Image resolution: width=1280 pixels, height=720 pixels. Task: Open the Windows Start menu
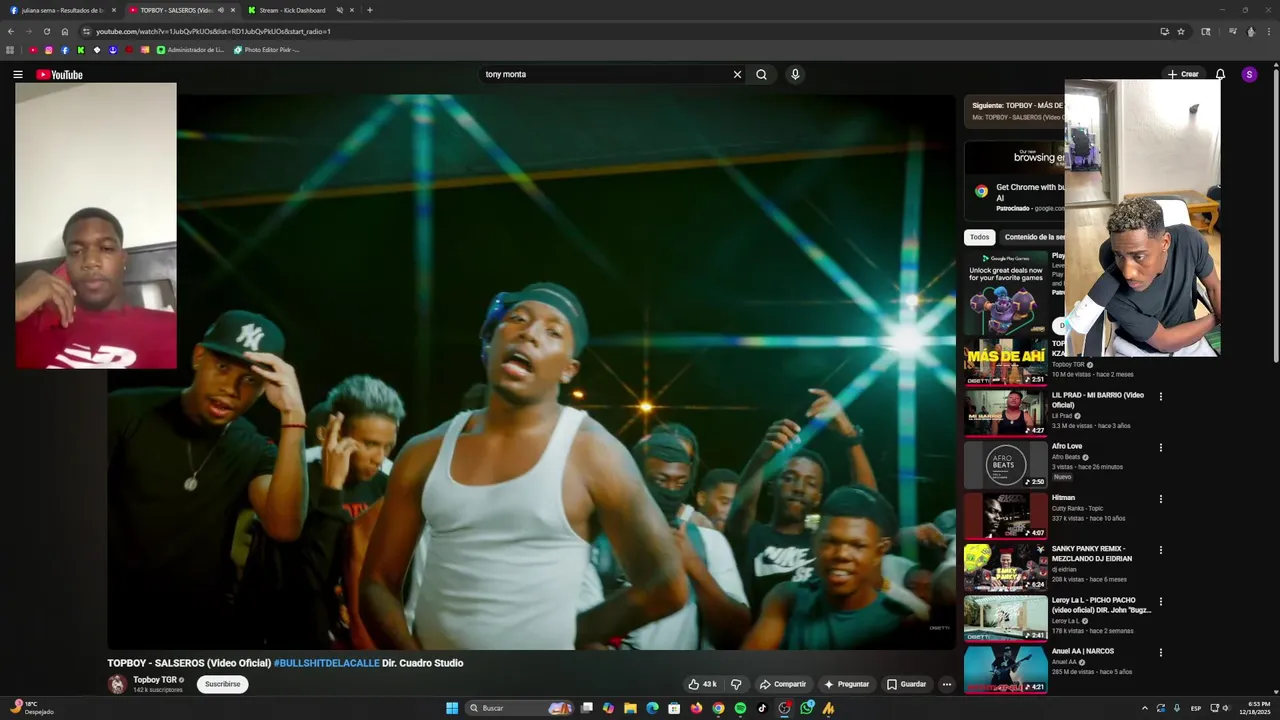[452, 708]
